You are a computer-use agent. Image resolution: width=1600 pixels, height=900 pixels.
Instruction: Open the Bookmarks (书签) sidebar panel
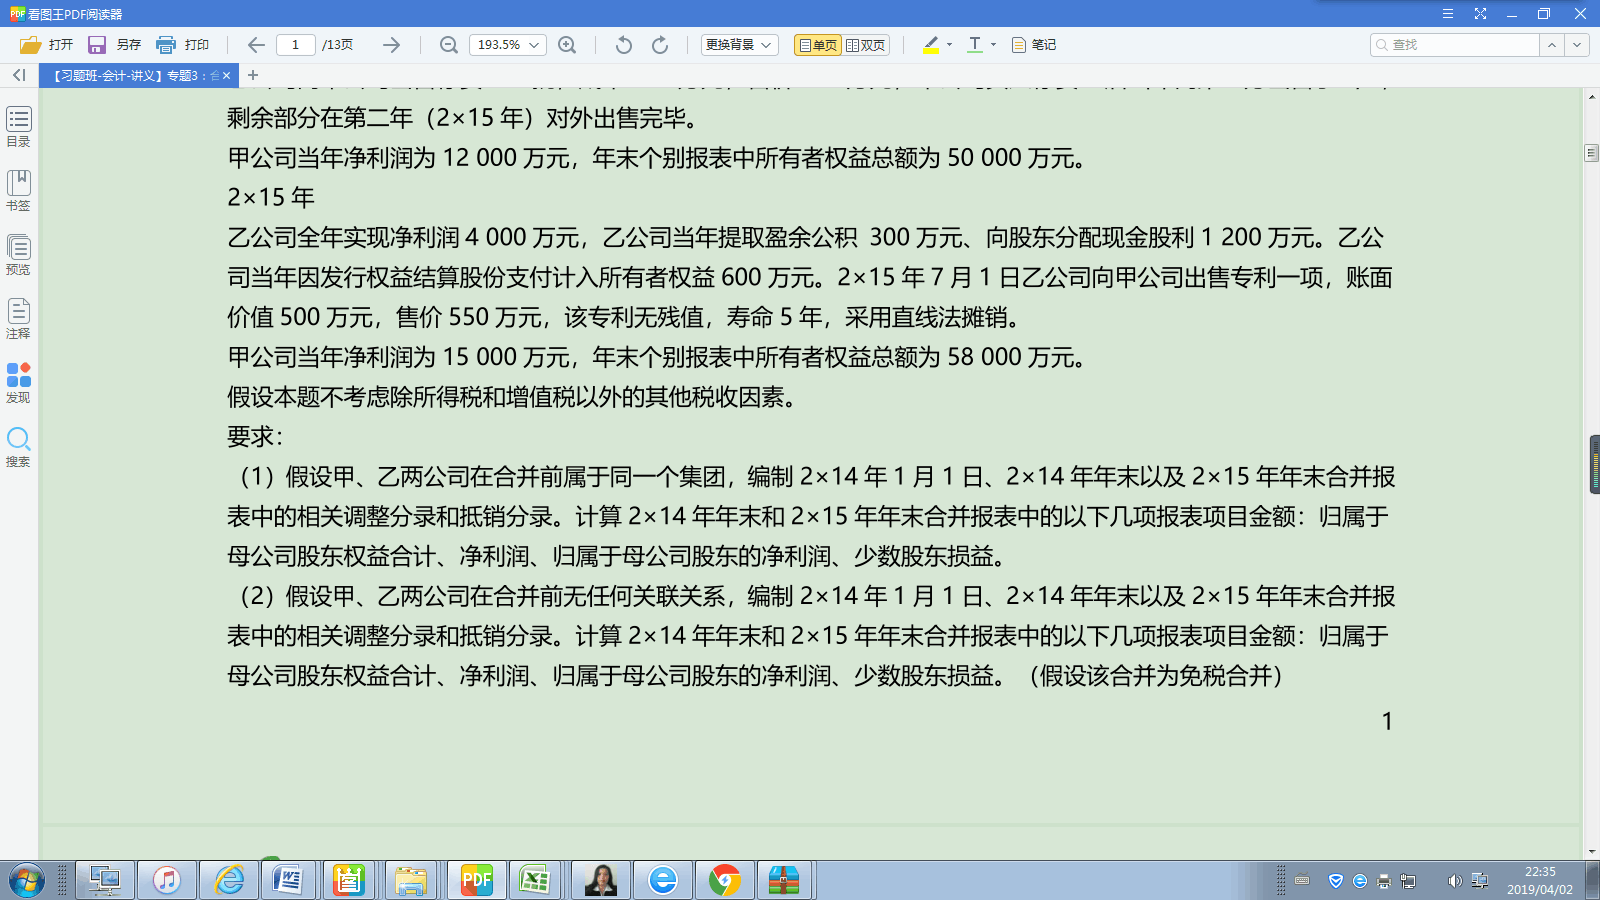click(x=19, y=189)
